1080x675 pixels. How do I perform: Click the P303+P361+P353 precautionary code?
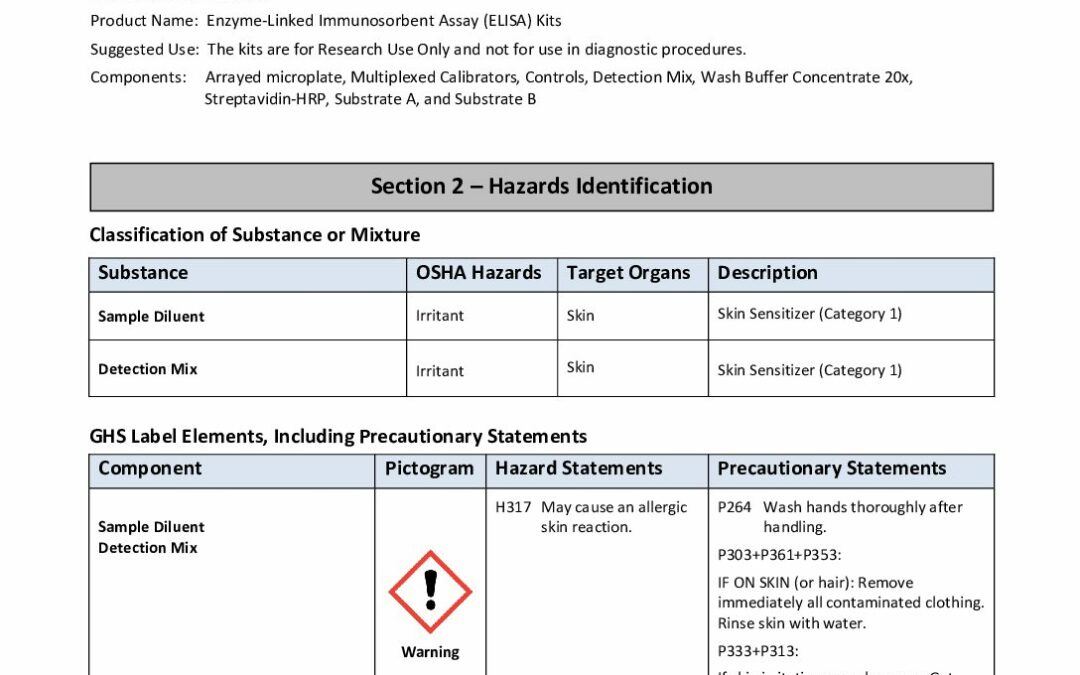[779, 555]
